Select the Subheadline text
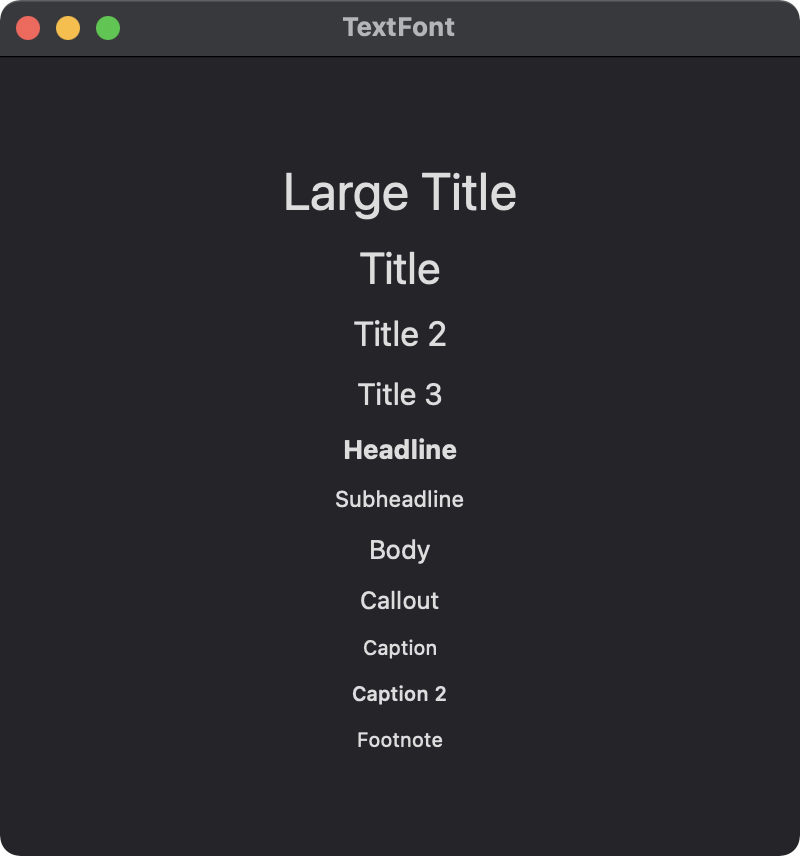Image resolution: width=800 pixels, height=856 pixels. pyautogui.click(x=400, y=499)
